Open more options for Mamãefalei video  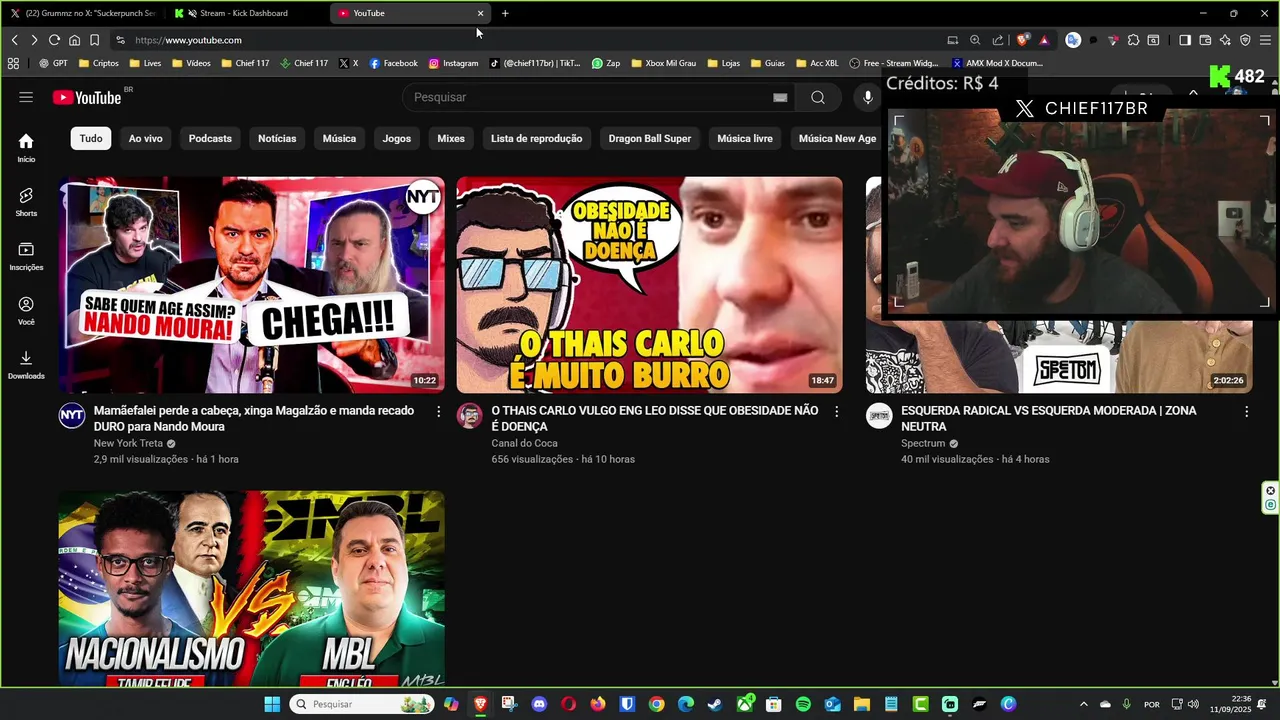click(438, 411)
